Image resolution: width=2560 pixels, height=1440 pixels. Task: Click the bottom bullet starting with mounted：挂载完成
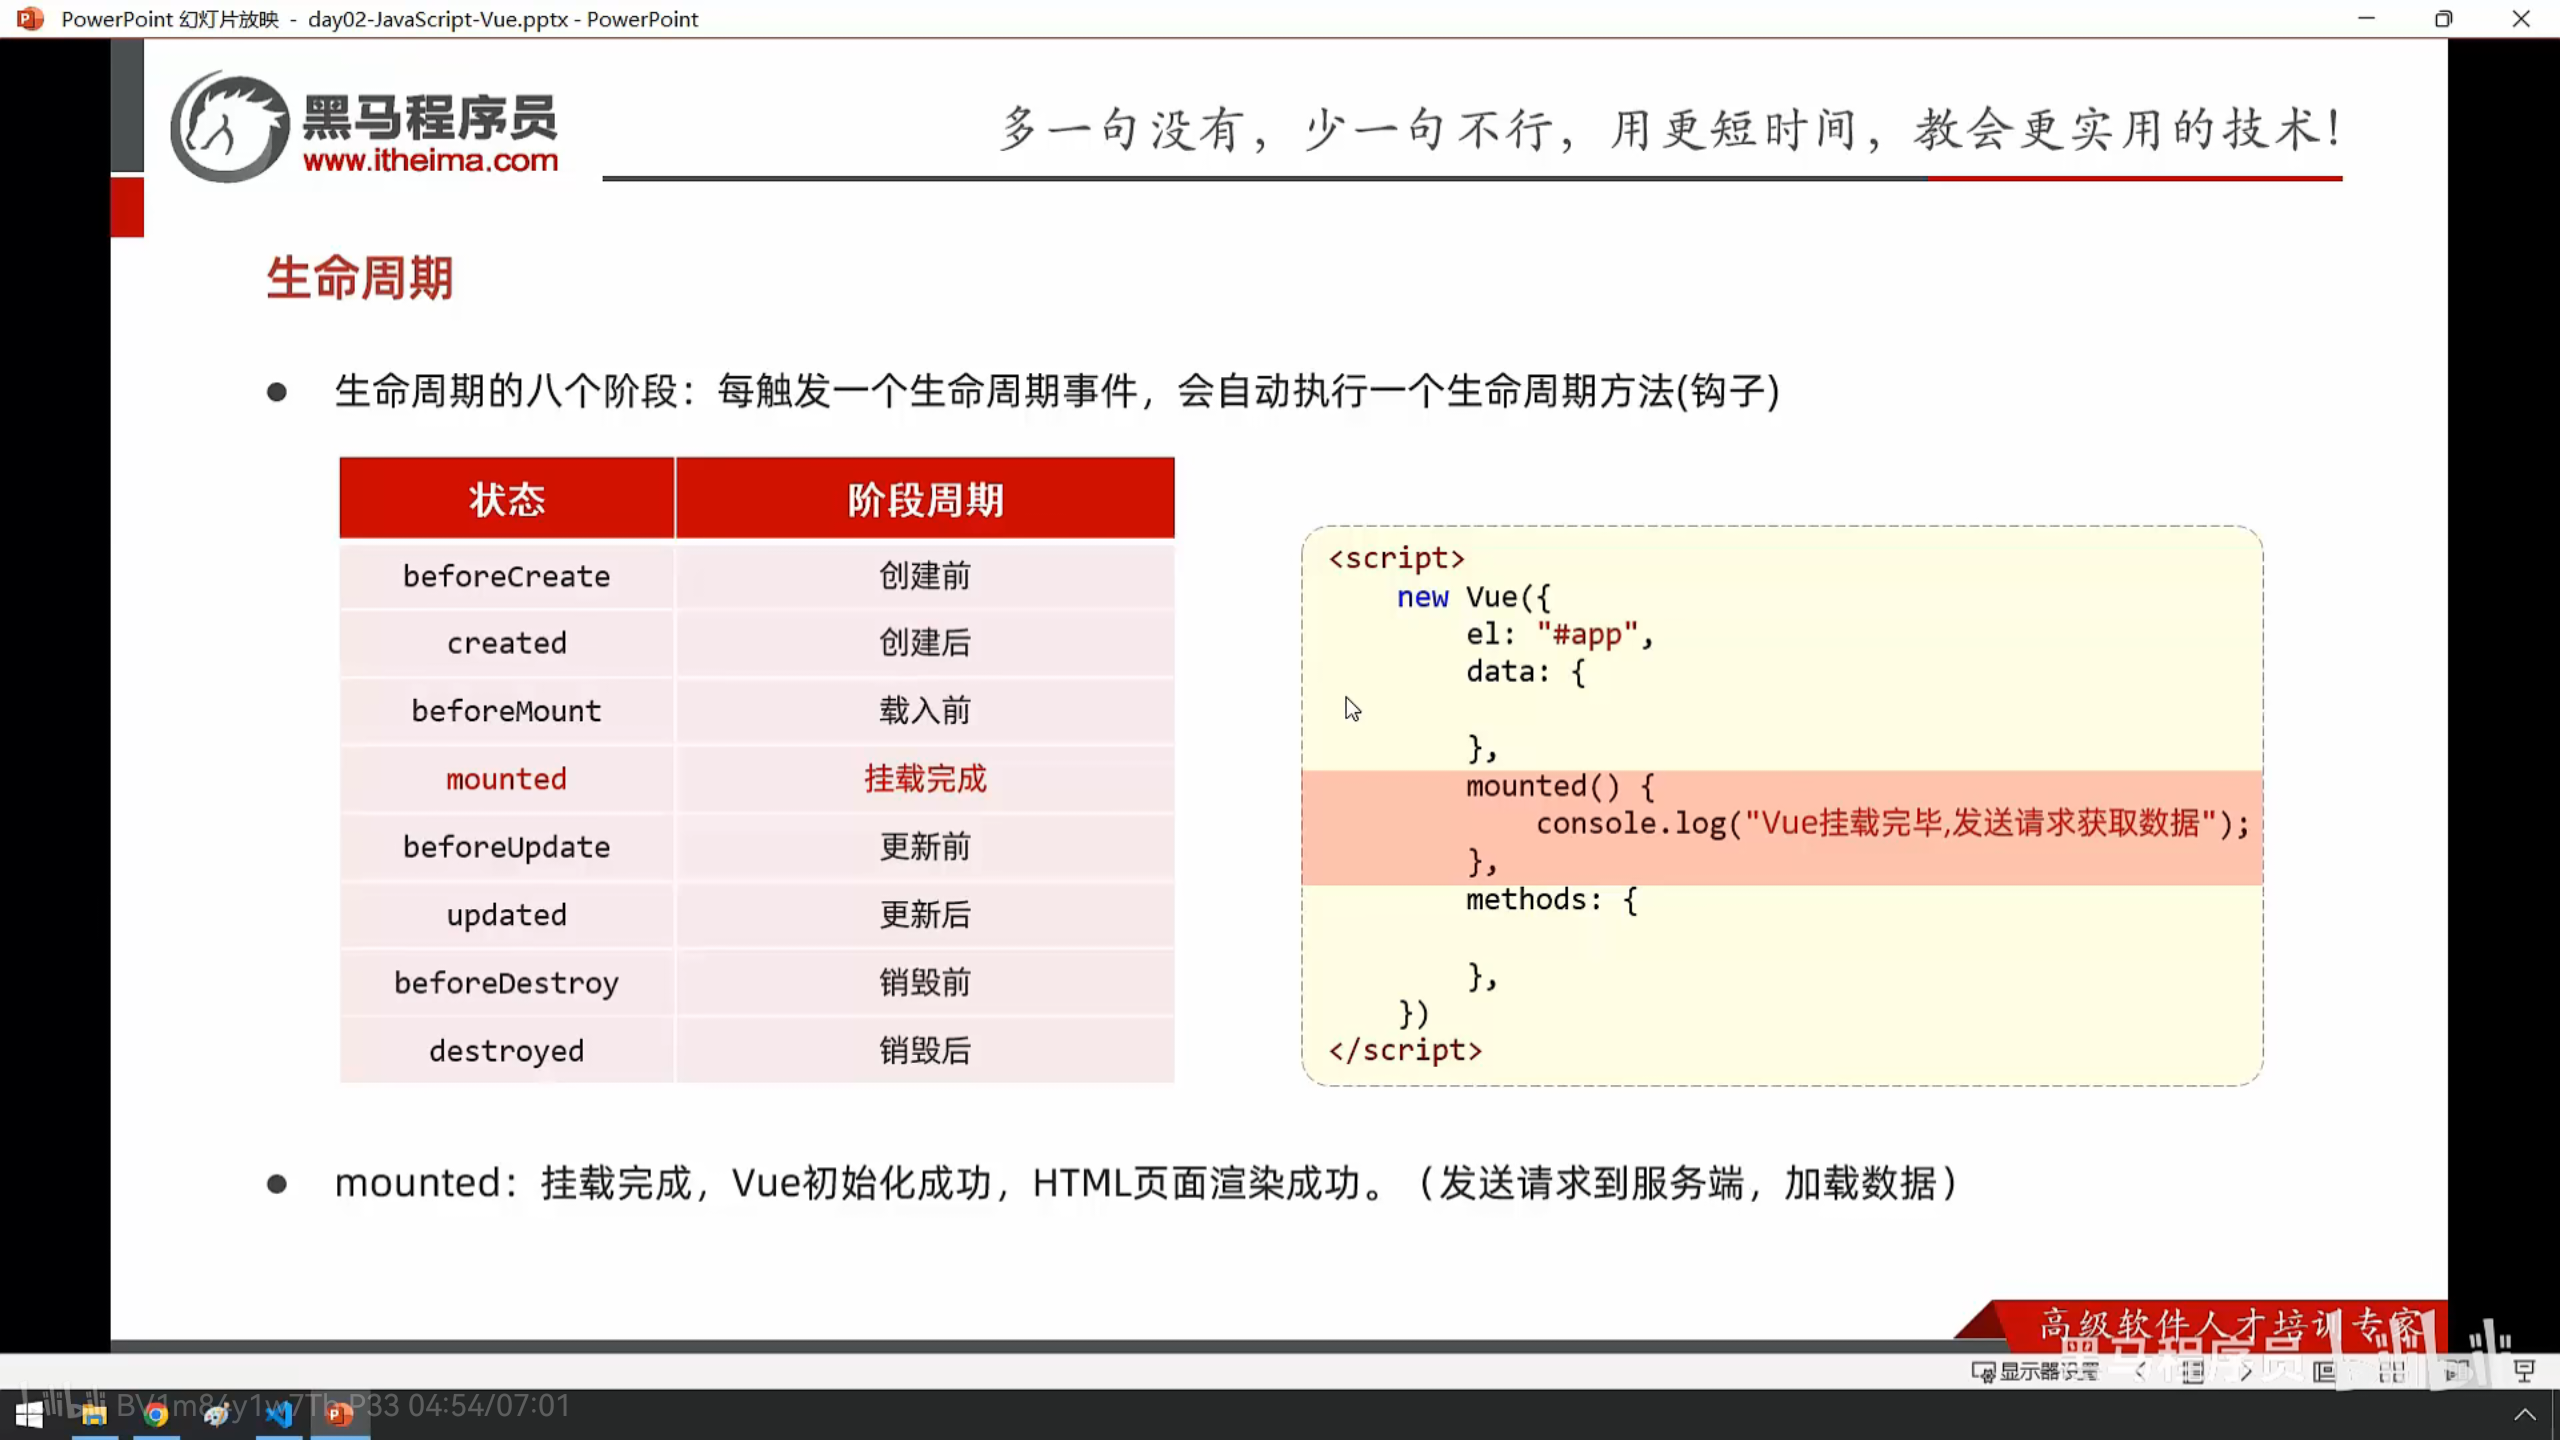click(1146, 1183)
